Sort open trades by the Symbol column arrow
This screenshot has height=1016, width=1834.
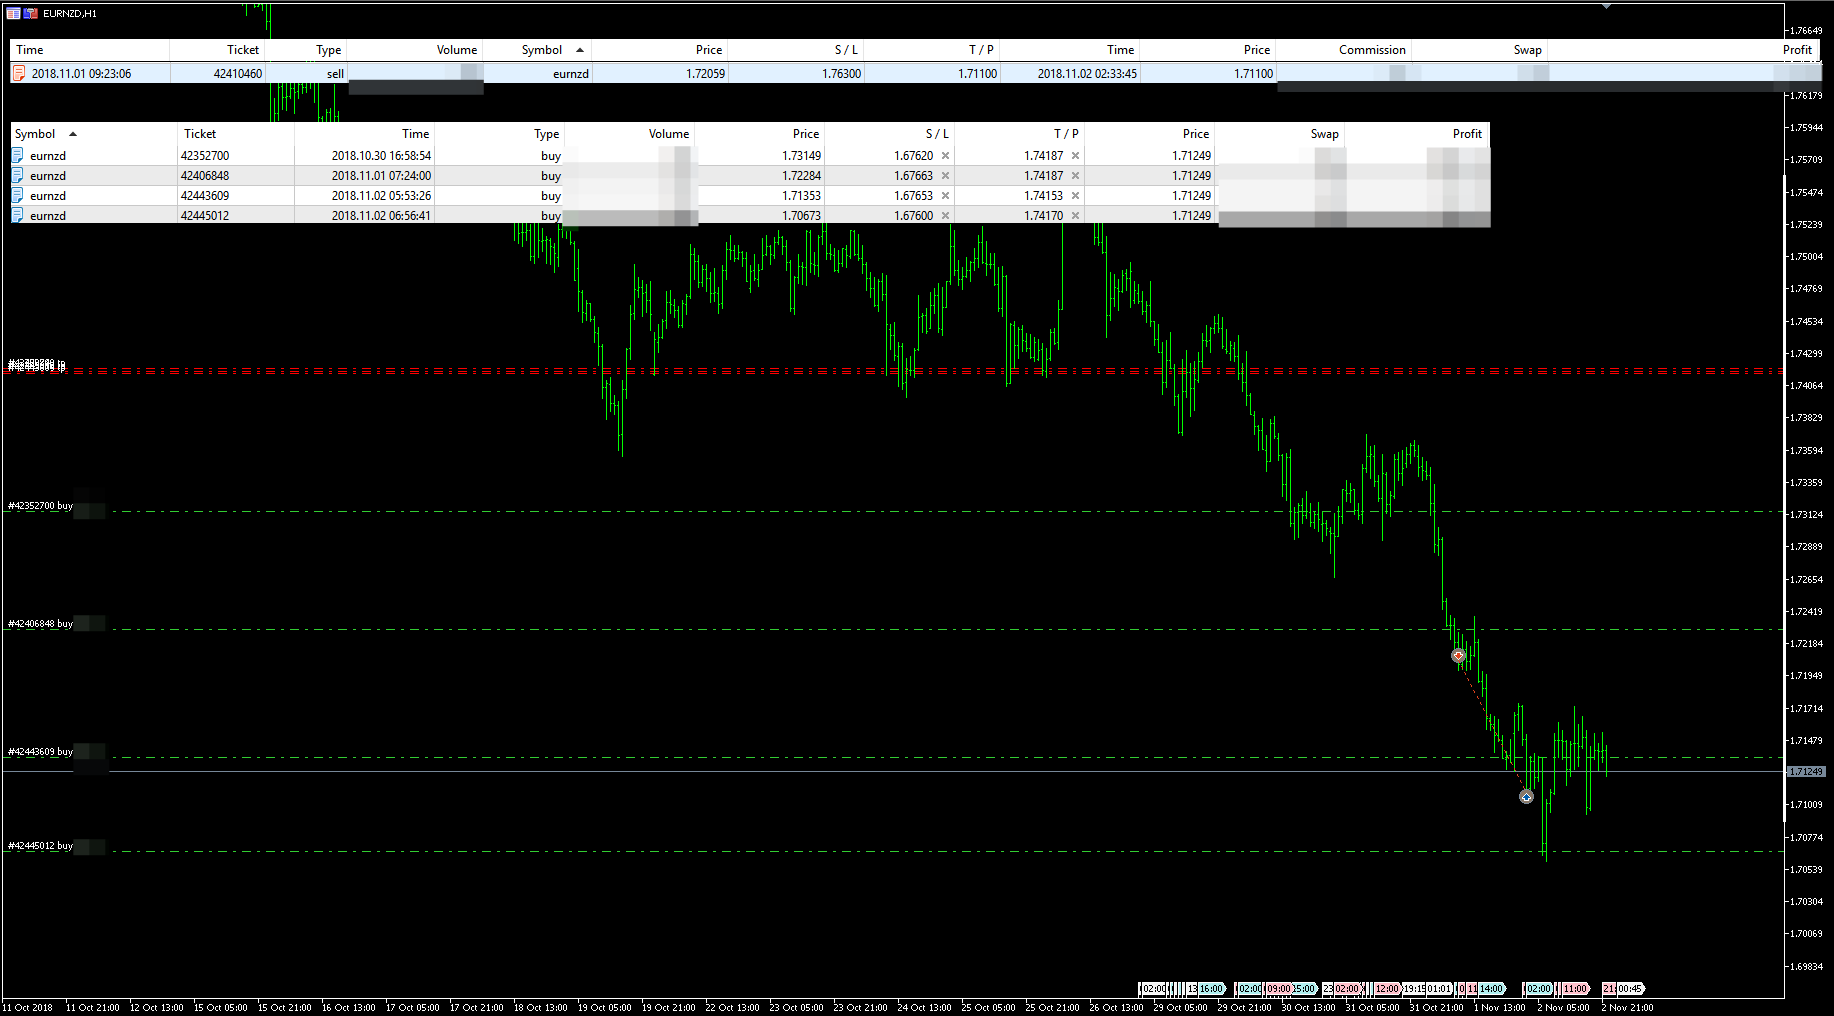click(73, 134)
